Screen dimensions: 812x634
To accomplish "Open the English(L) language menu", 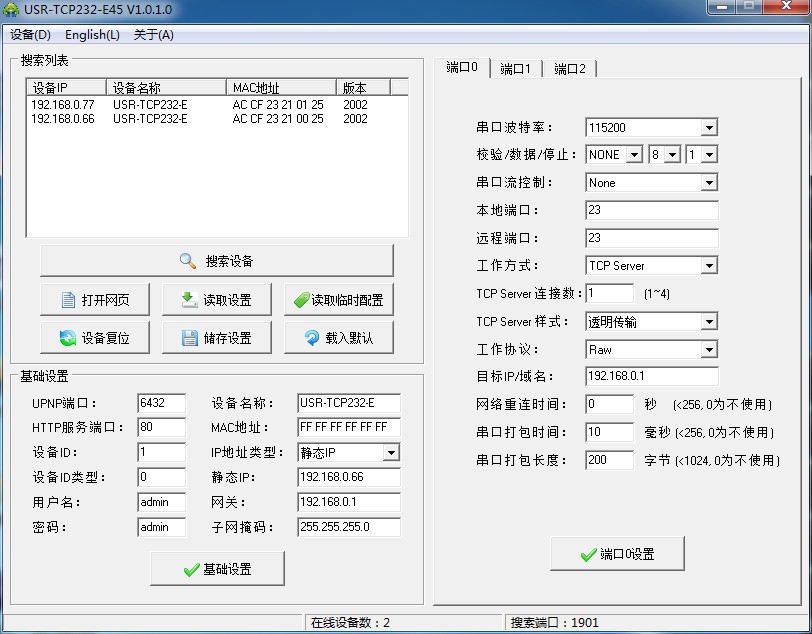I will tap(92, 35).
